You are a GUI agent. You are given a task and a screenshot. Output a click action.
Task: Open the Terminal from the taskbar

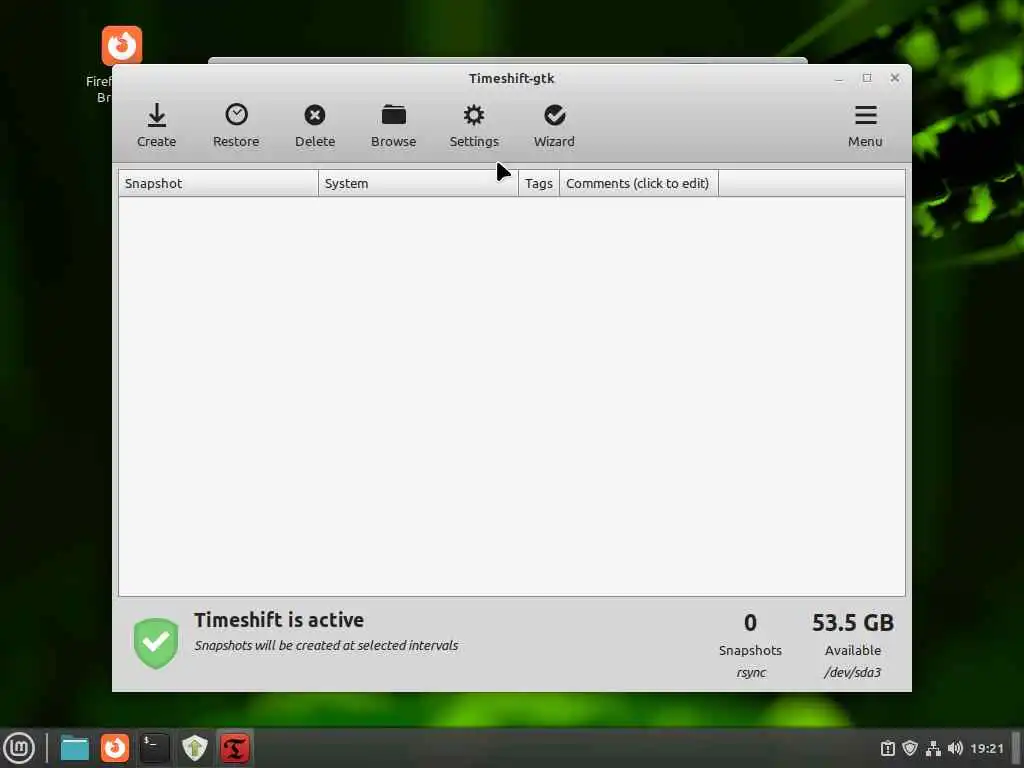point(155,748)
